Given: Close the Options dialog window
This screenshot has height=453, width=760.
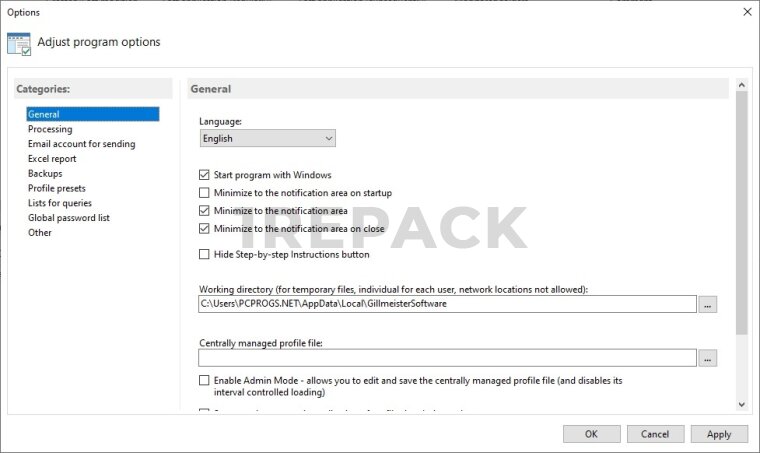Looking at the screenshot, I should click(747, 12).
